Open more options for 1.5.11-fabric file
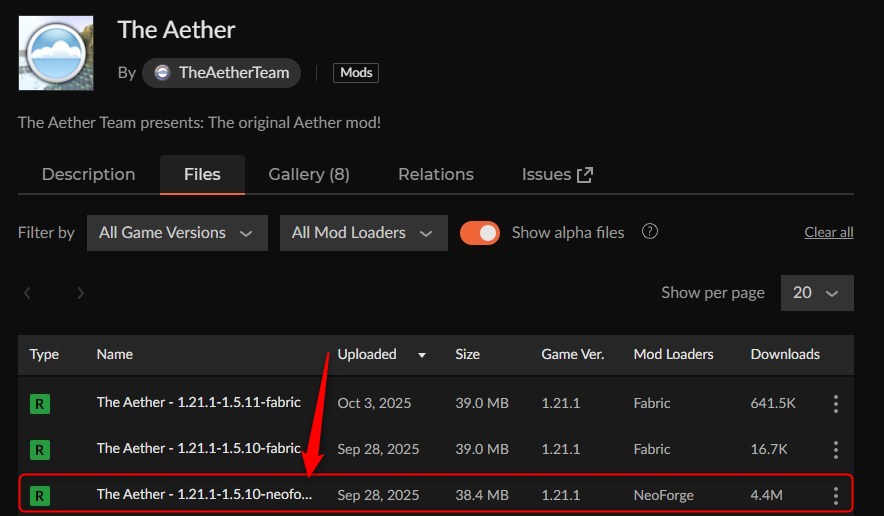 pyautogui.click(x=836, y=403)
